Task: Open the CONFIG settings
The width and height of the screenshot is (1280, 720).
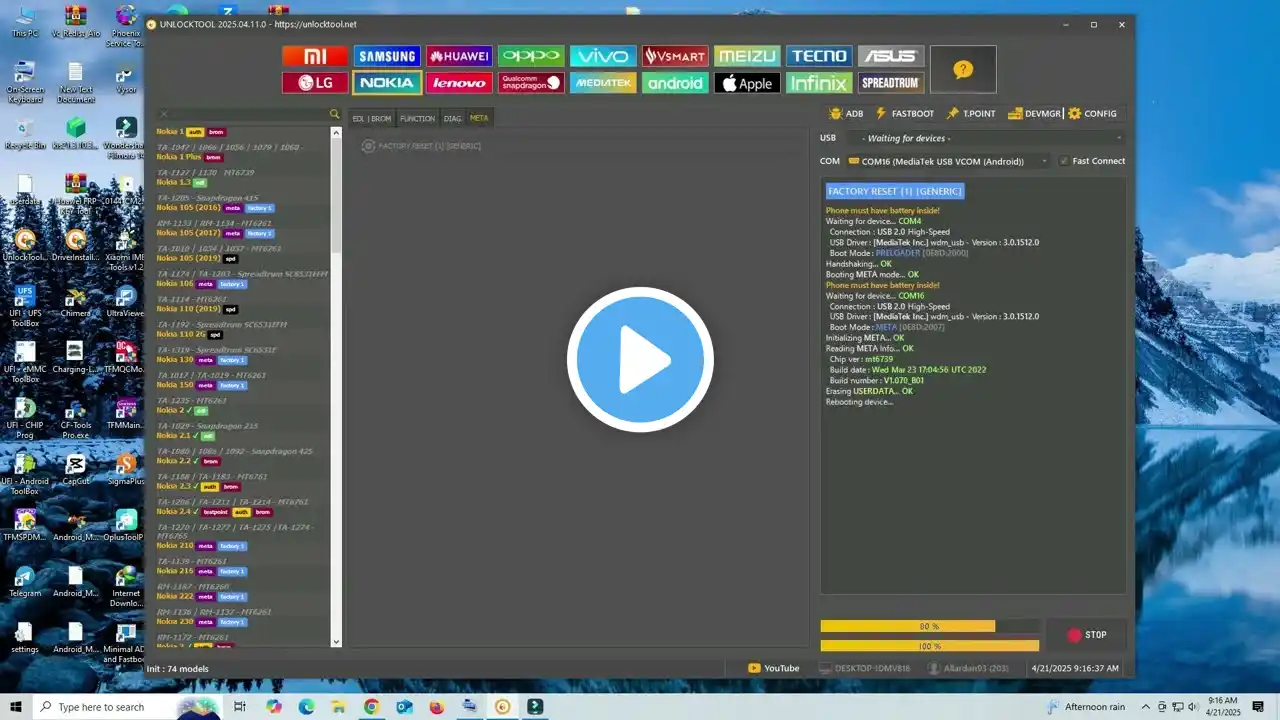Action: click(1092, 114)
